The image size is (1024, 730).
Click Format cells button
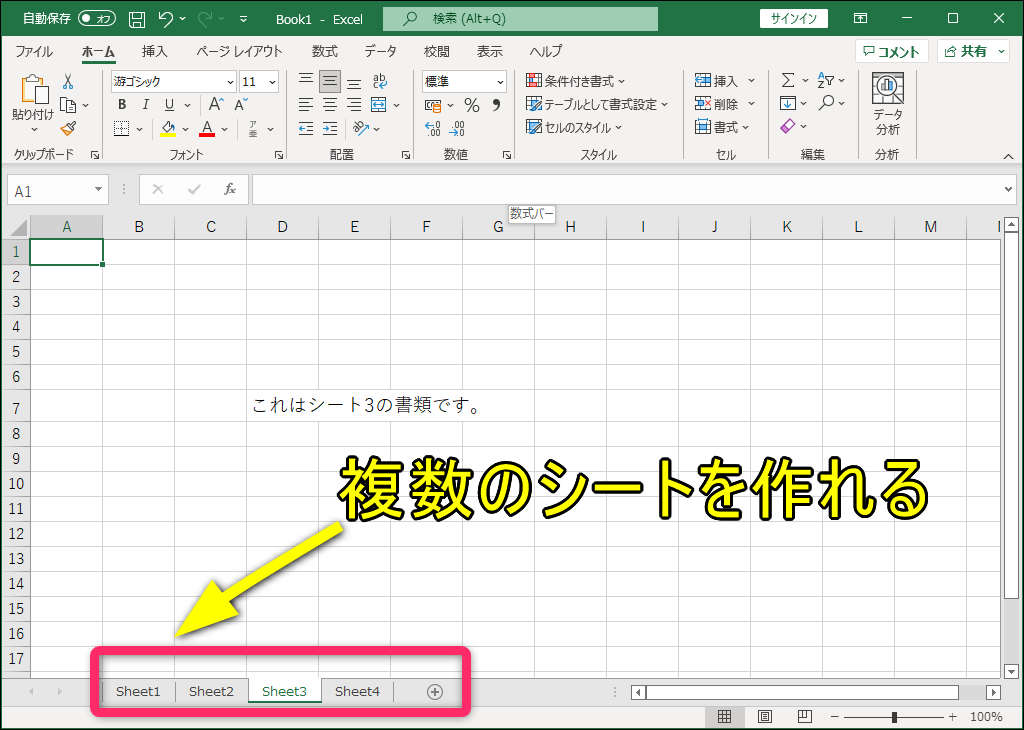click(716, 127)
